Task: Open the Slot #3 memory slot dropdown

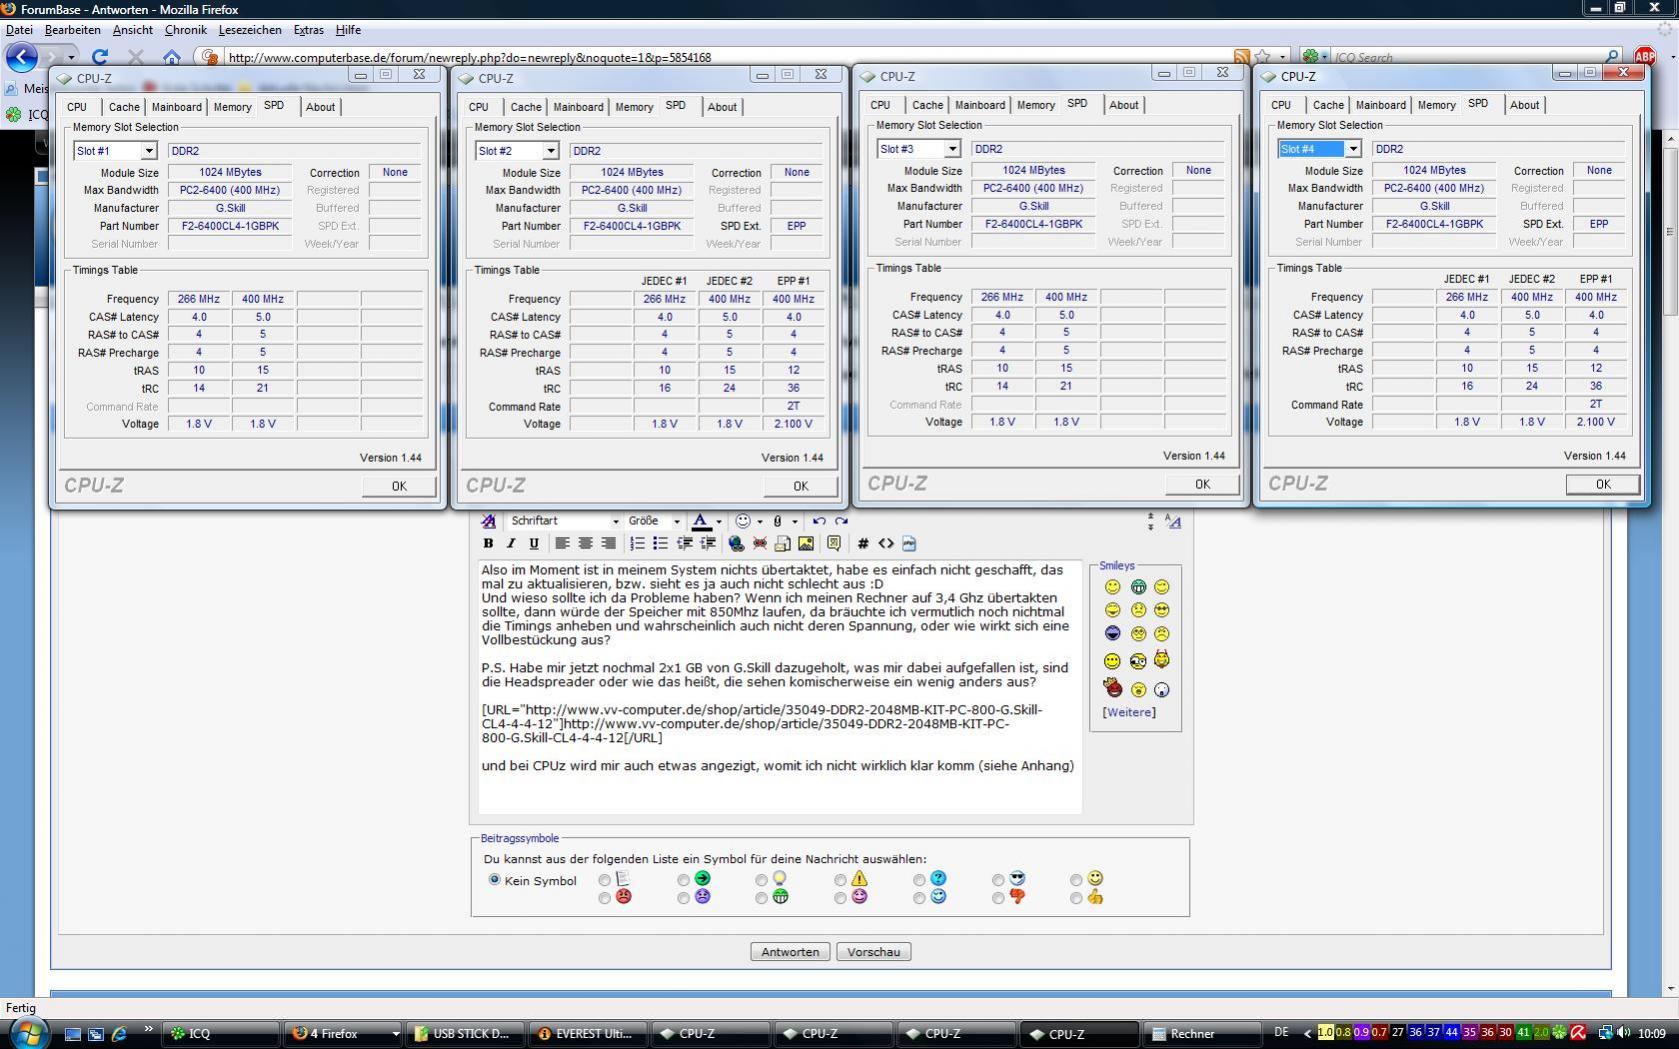Action: (x=952, y=149)
